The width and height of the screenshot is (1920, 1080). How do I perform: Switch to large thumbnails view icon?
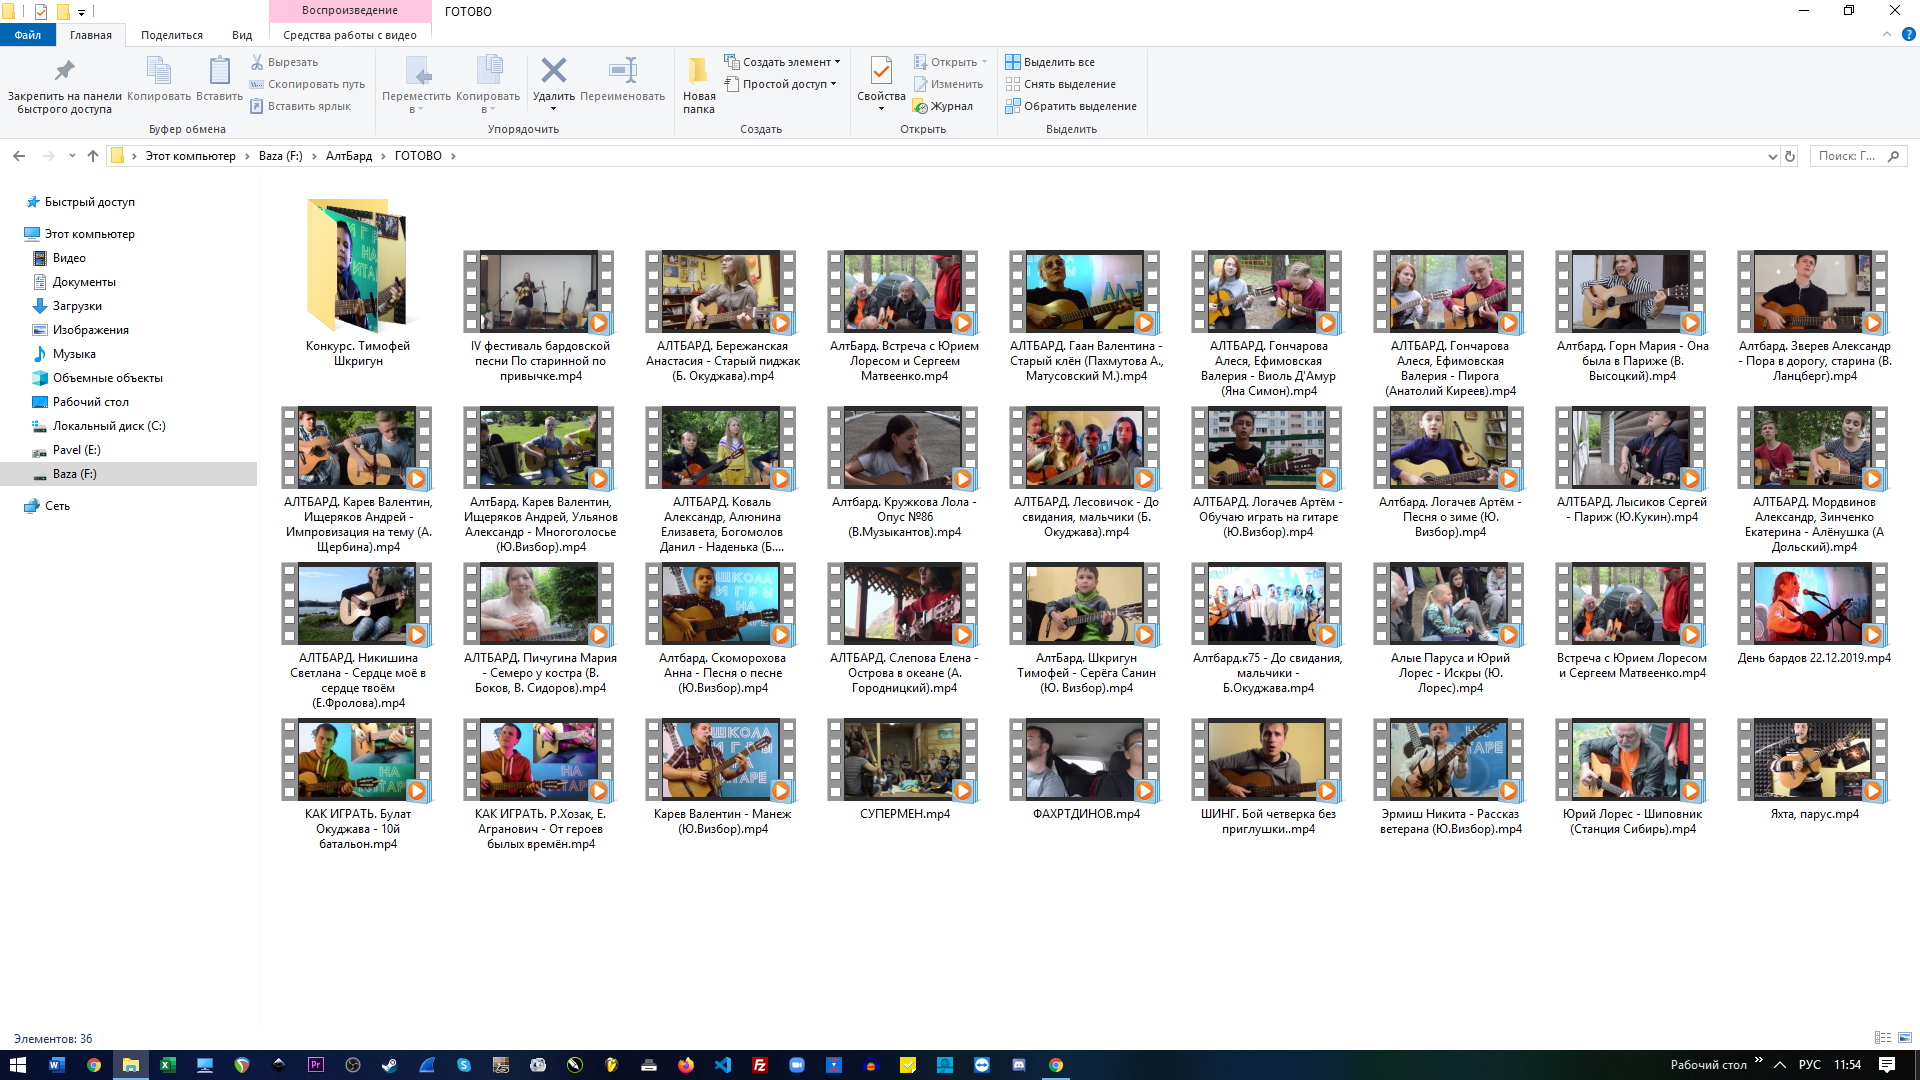(x=1905, y=1038)
